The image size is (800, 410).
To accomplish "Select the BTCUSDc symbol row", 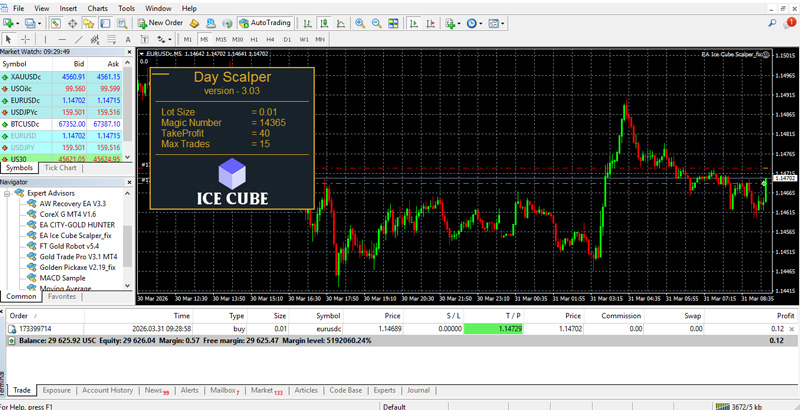I will coord(62,124).
